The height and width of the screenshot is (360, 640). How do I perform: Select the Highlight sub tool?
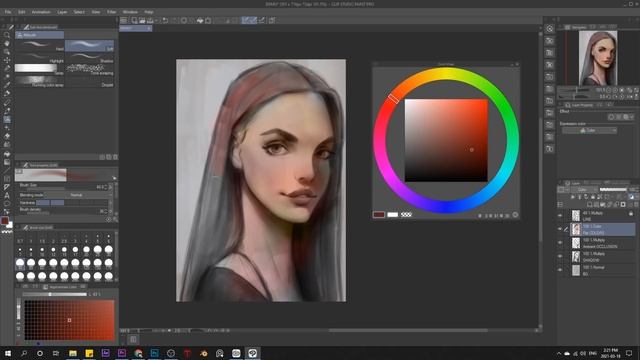click(x=40, y=58)
